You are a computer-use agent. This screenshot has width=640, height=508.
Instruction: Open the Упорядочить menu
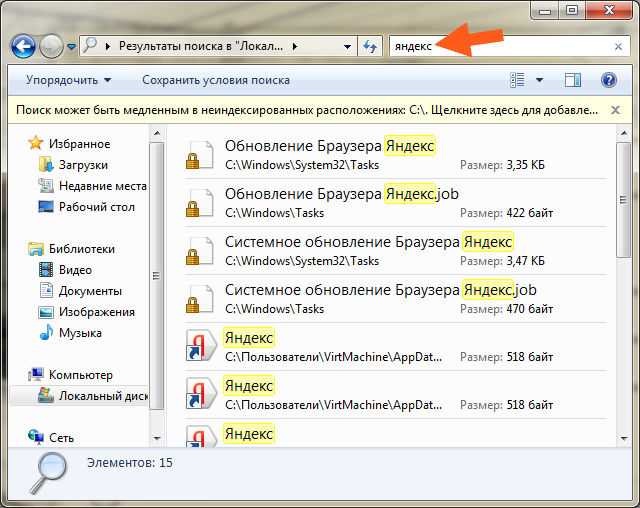coord(68,80)
